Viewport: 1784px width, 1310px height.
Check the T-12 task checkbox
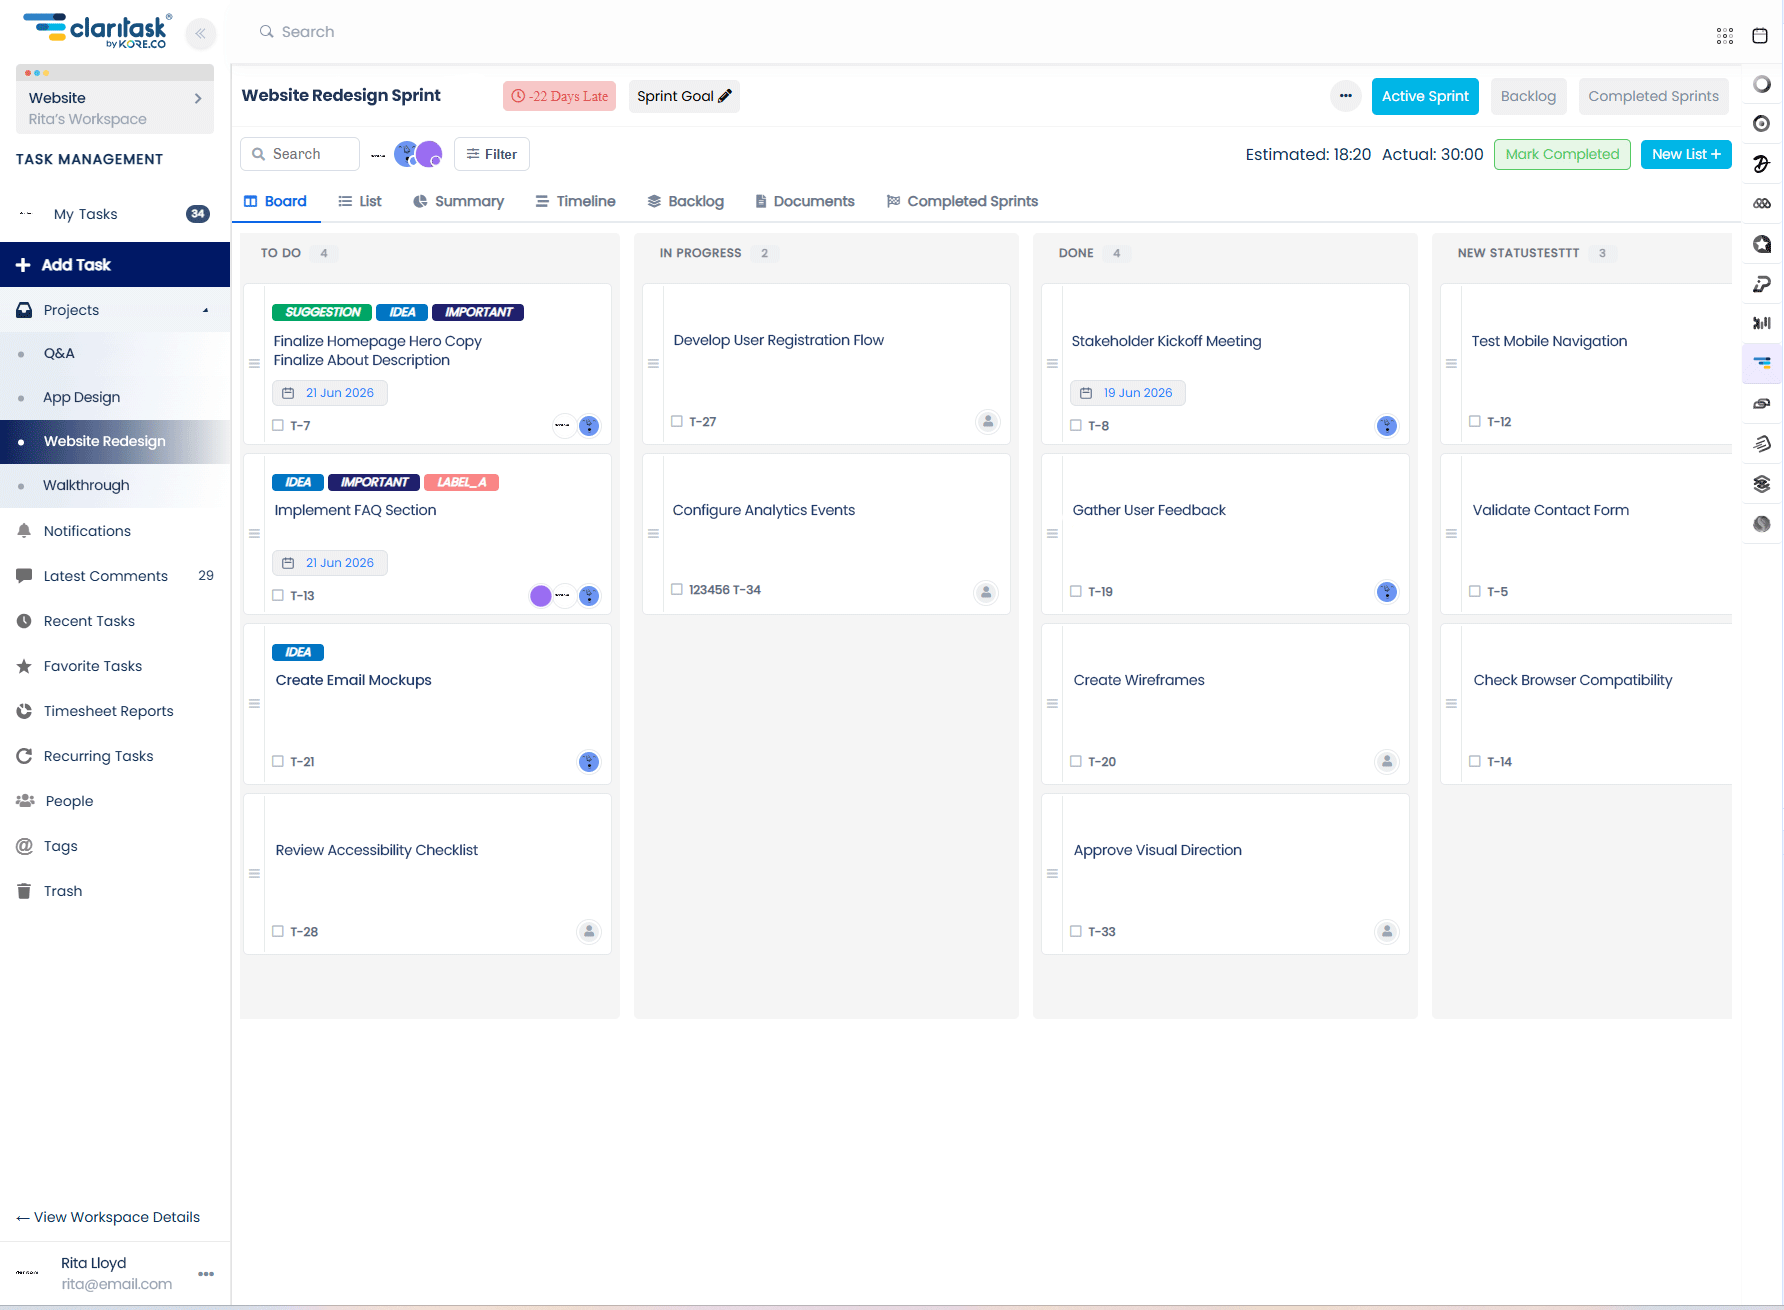coord(1475,422)
